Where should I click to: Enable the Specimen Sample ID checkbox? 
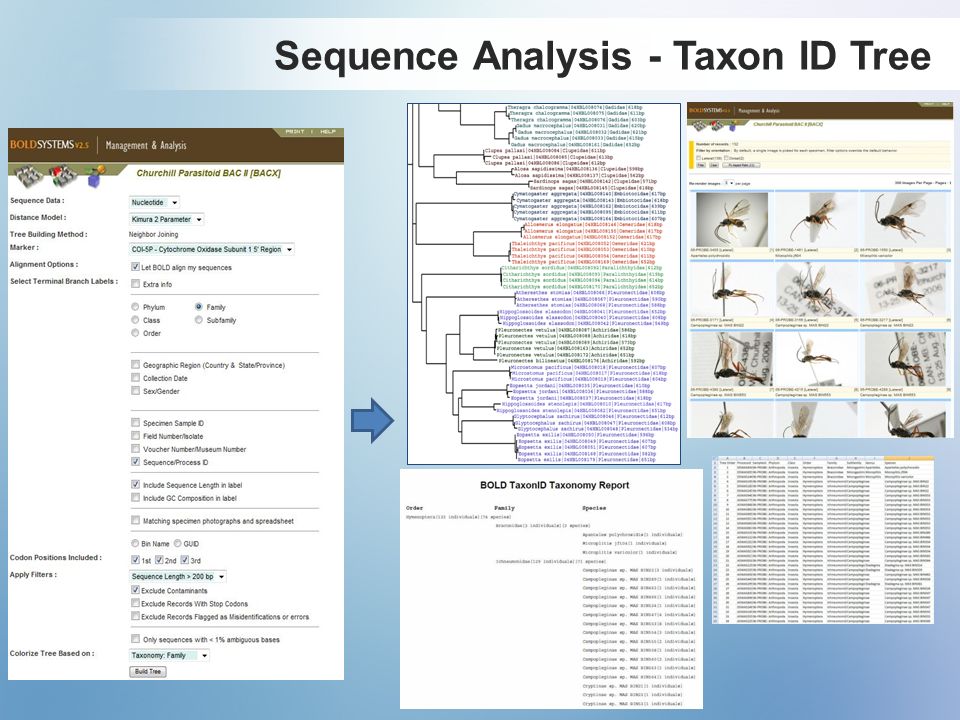pyautogui.click(x=135, y=422)
